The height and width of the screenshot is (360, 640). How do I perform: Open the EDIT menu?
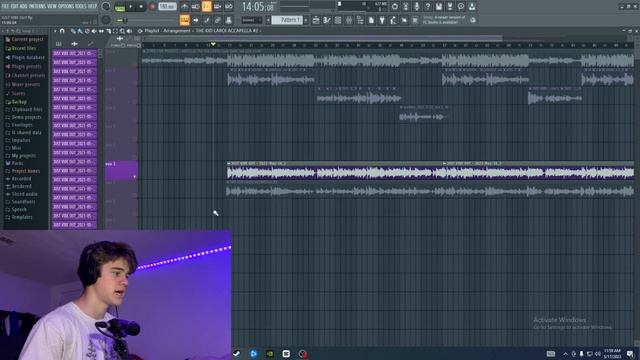(x=14, y=7)
